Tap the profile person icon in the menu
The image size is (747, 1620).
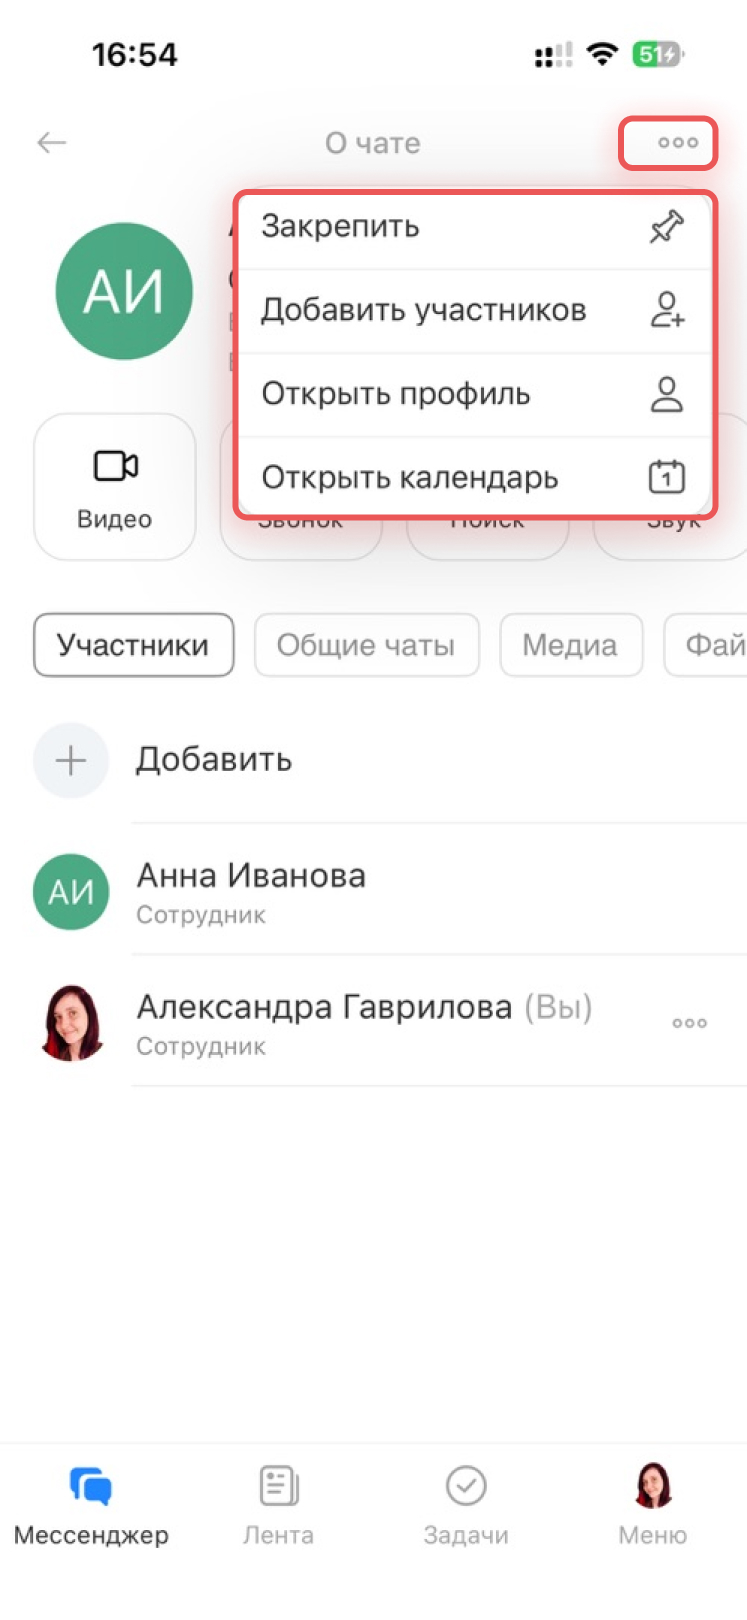click(666, 395)
